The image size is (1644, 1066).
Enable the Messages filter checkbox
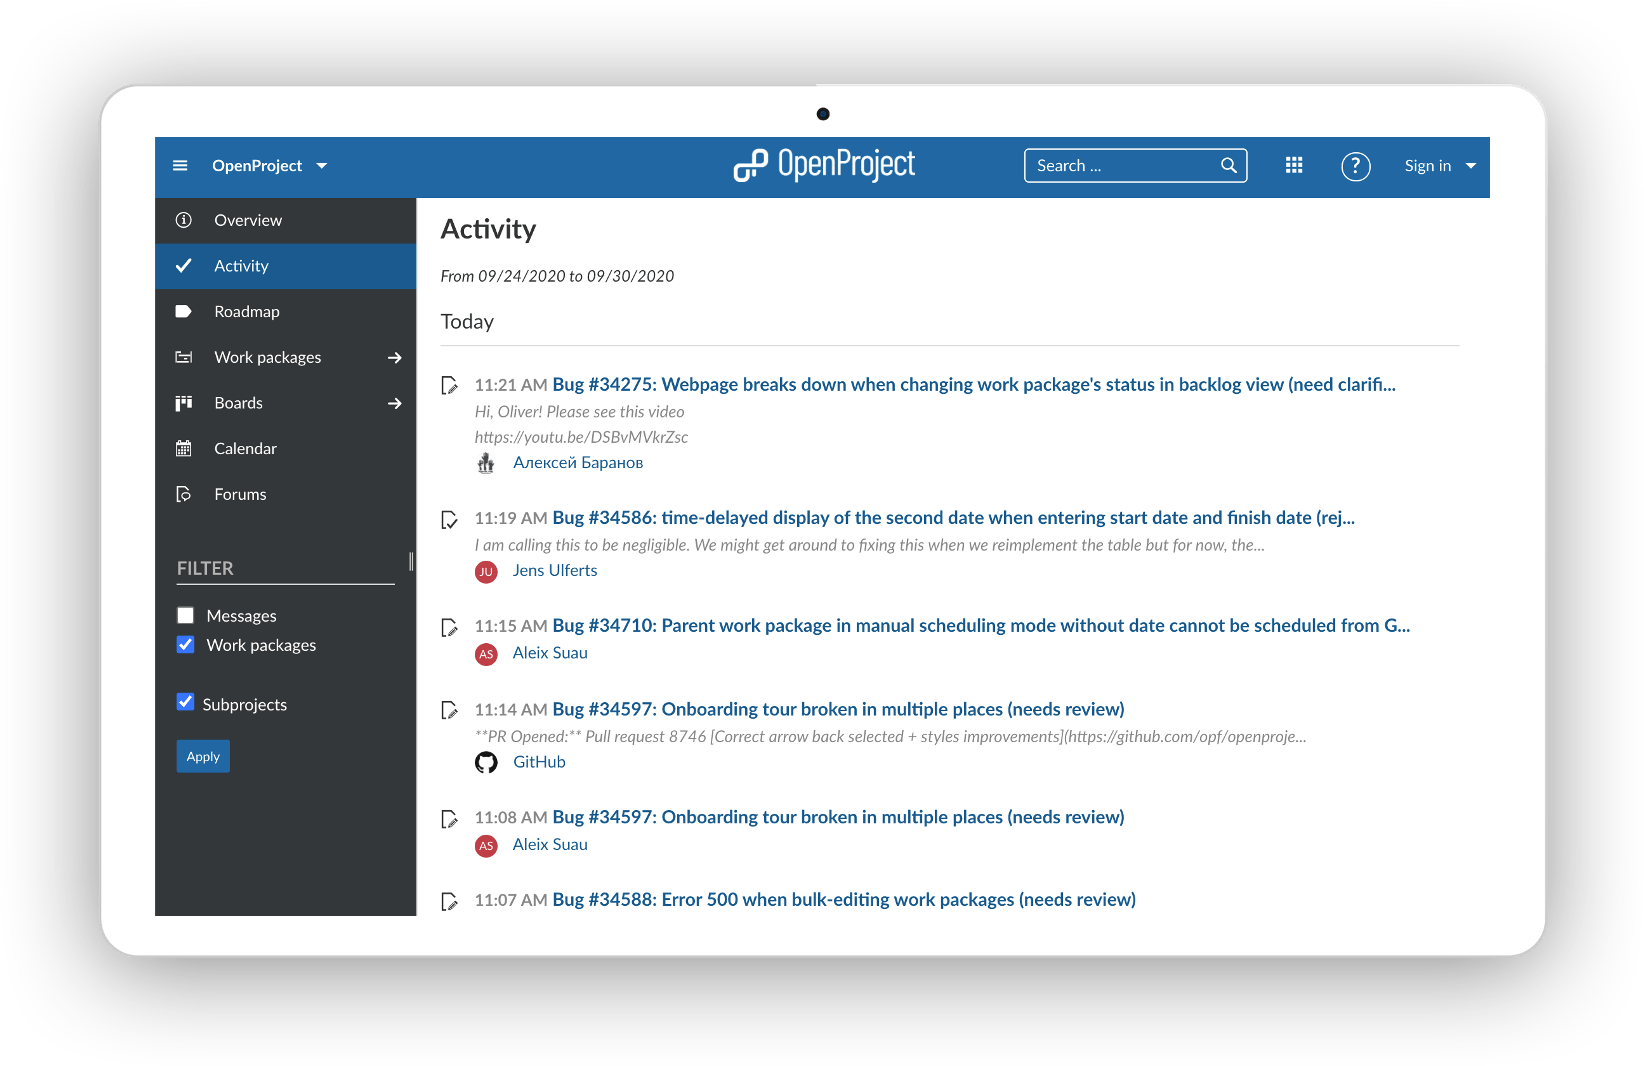coord(186,616)
